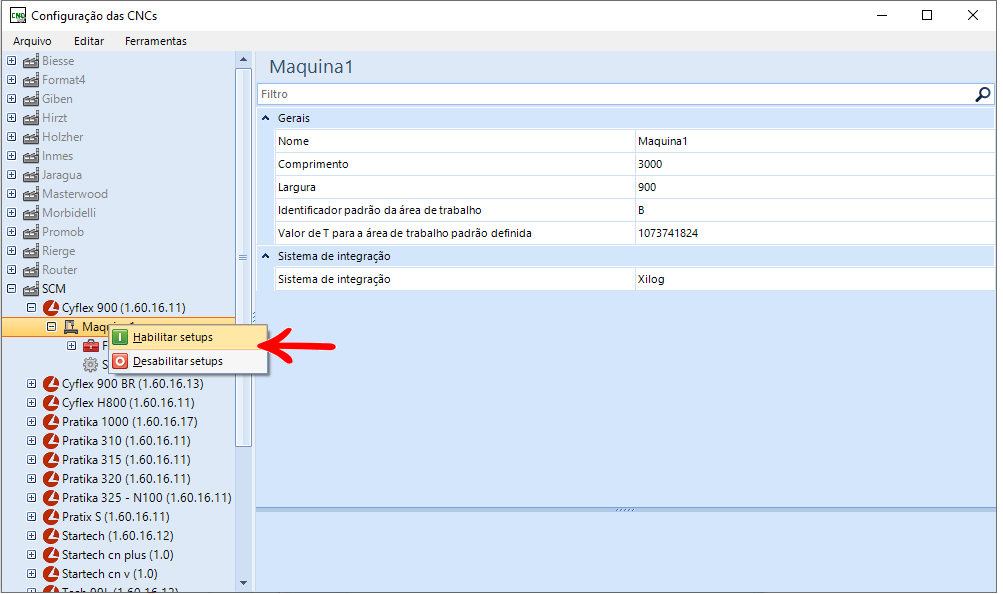1003x594 pixels.
Task: Edit the Comprimento value 3000
Action: coord(814,164)
